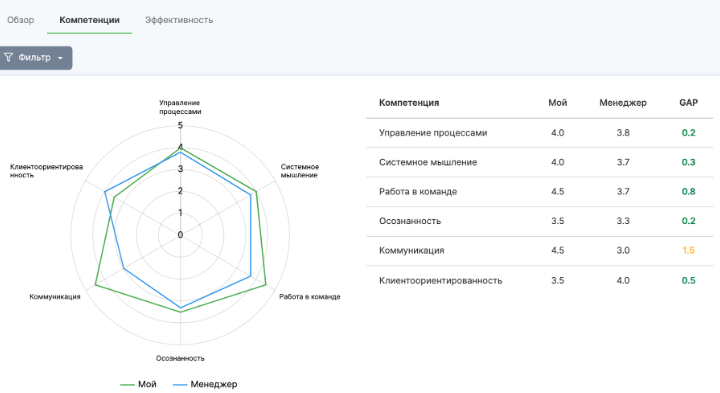Viewport: 720px width, 393px height.
Task: Click the green Мой legend line marker
Action: (127, 384)
